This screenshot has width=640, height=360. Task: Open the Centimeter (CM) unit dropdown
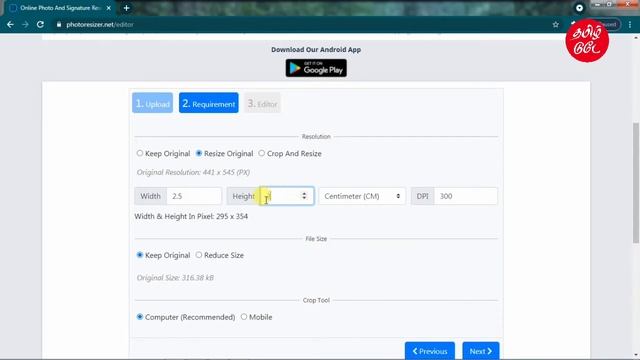point(362,196)
